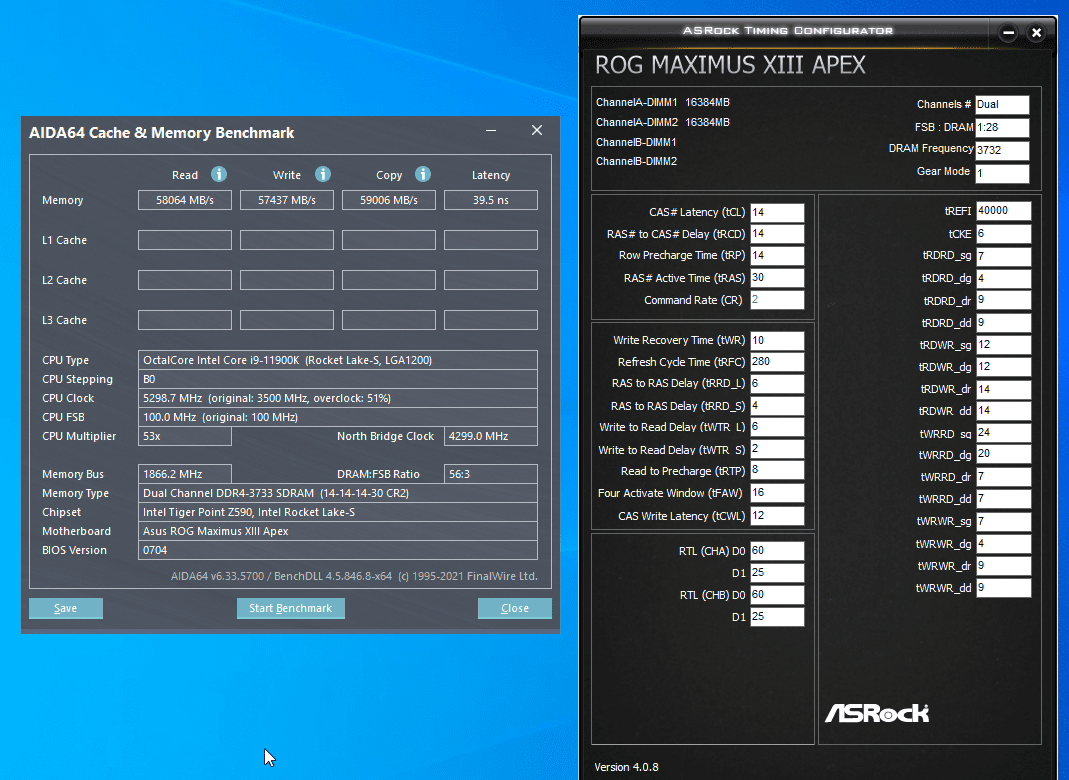Click the tCKE field
Viewport: 1069px width, 780px height.
[1004, 234]
